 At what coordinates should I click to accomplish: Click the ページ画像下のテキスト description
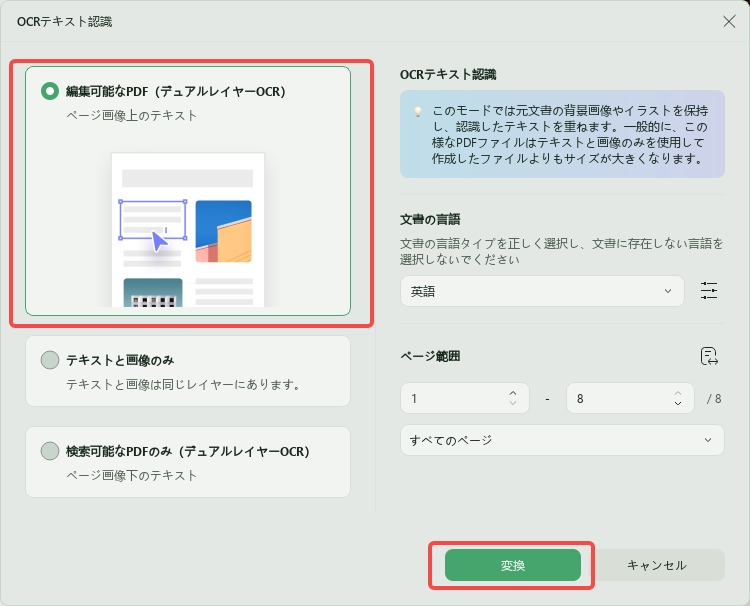132,475
